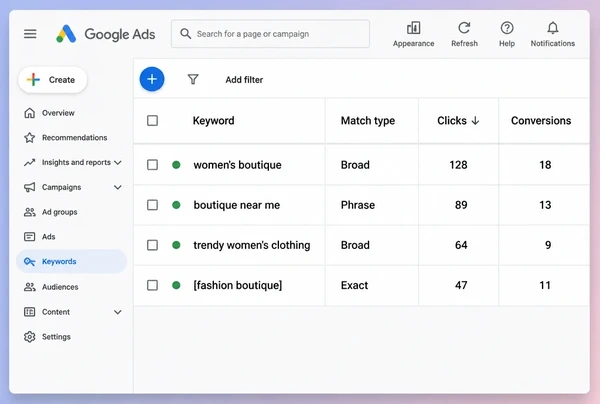Click the 89 clicks value
Image resolution: width=600 pixels, height=404 pixels.
[x=461, y=205]
